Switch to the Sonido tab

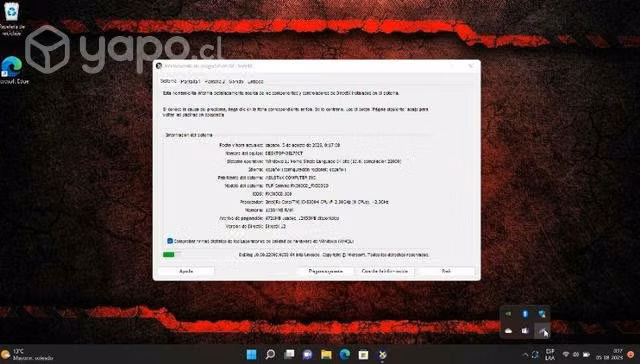tap(236, 82)
